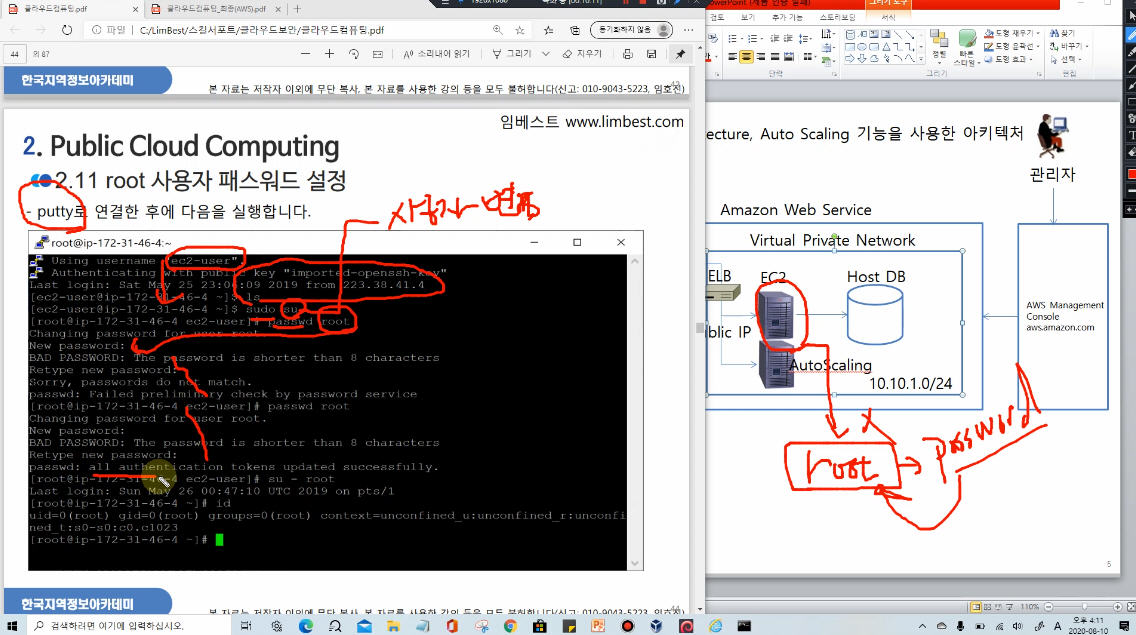Open the 도형 효과 shape effects dropdown
The image size is (1136, 635).
[1009, 59]
